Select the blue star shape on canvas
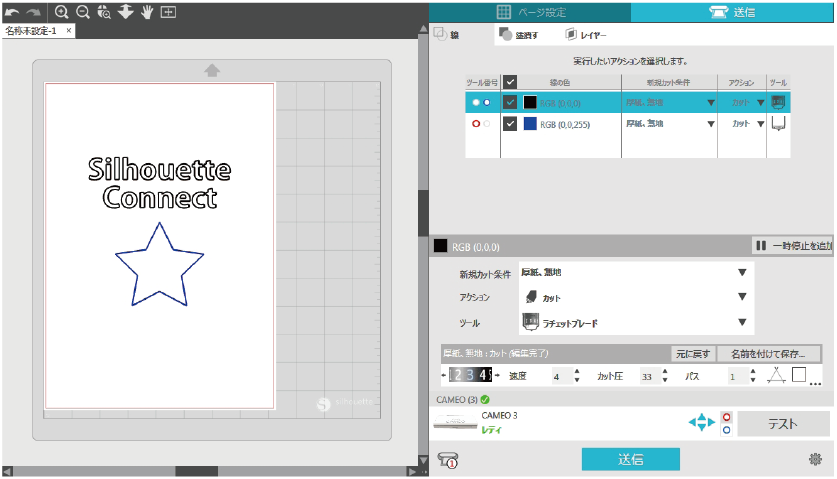 pyautogui.click(x=159, y=264)
